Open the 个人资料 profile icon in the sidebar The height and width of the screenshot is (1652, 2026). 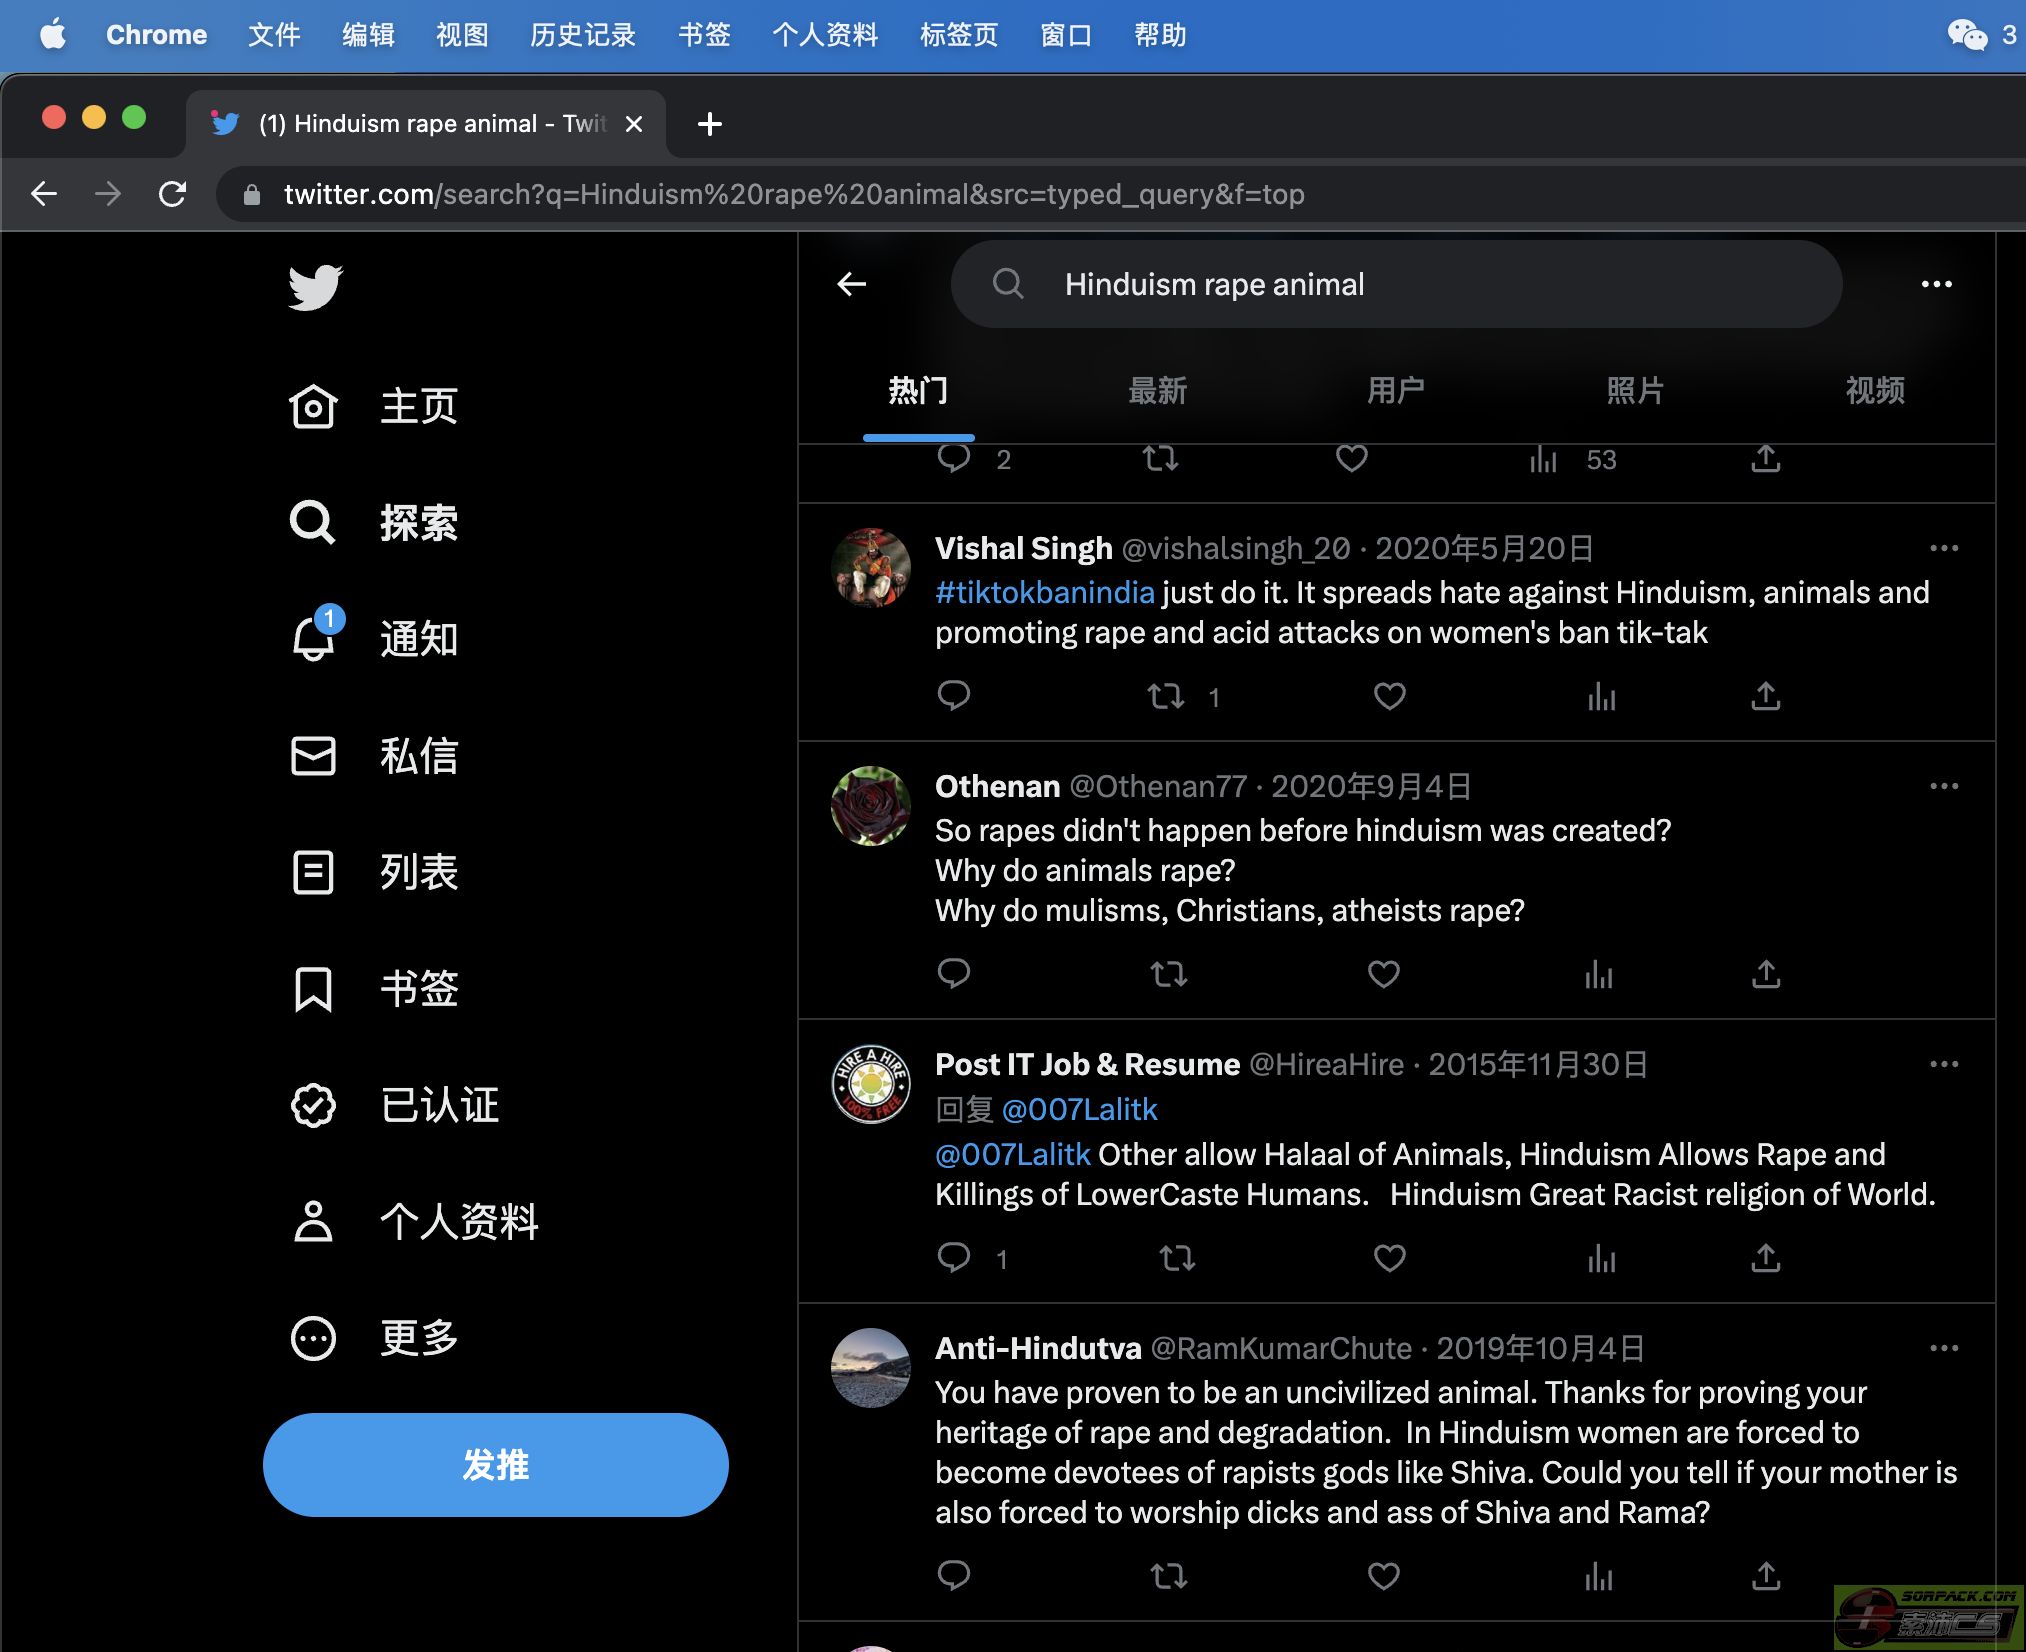coord(313,1221)
